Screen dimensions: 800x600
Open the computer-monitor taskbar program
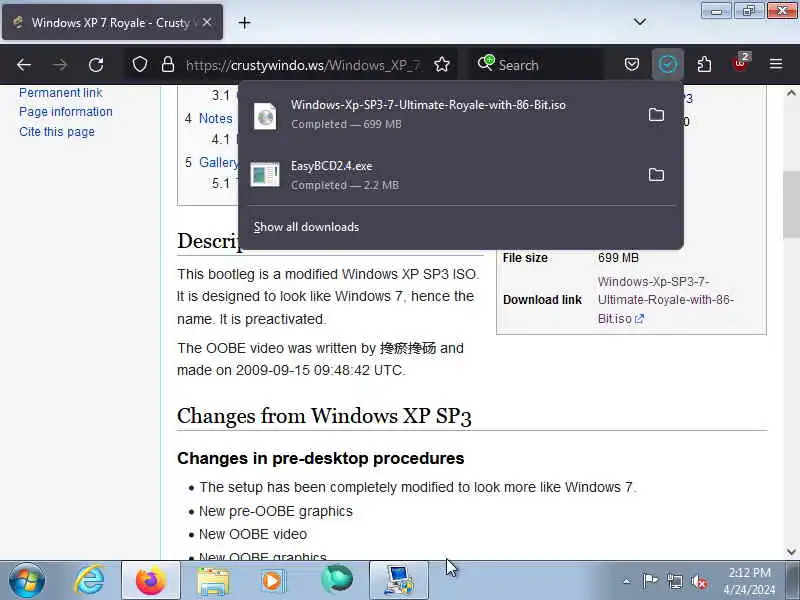click(x=398, y=581)
